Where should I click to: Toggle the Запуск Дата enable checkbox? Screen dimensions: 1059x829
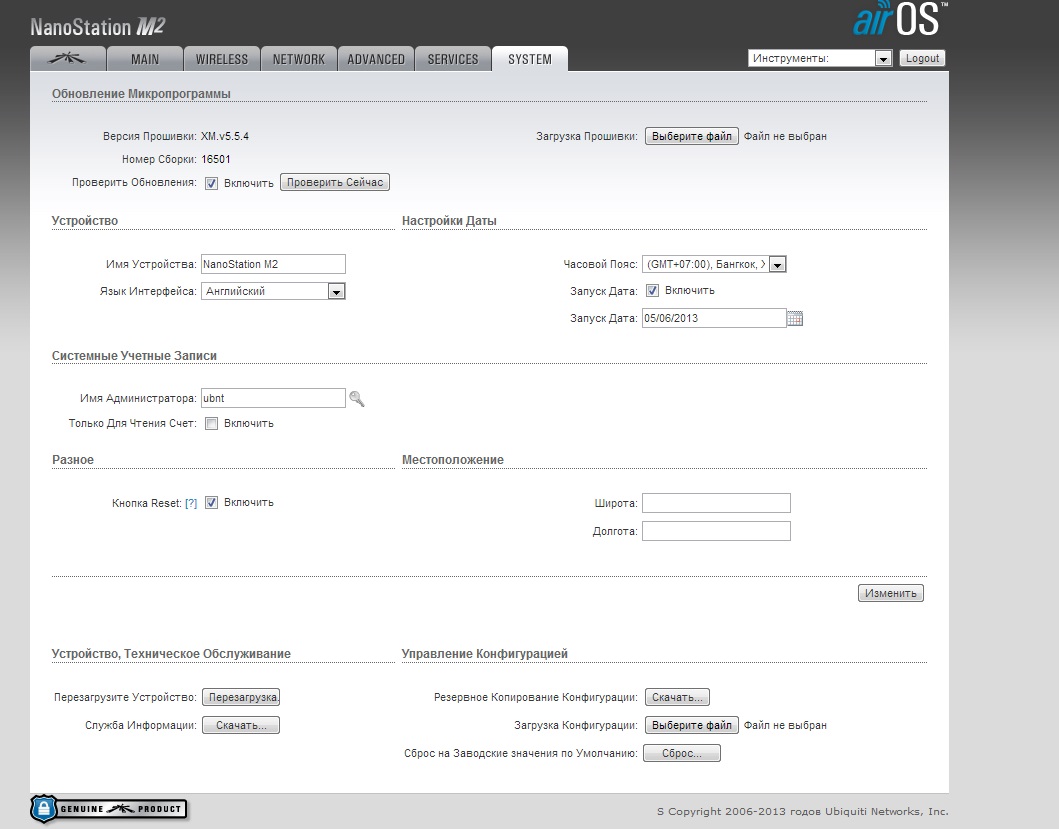(x=652, y=291)
